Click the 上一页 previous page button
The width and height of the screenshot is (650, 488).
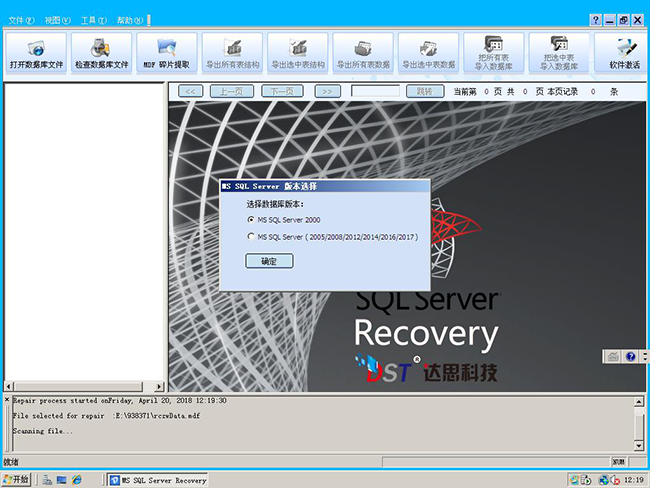pos(232,91)
